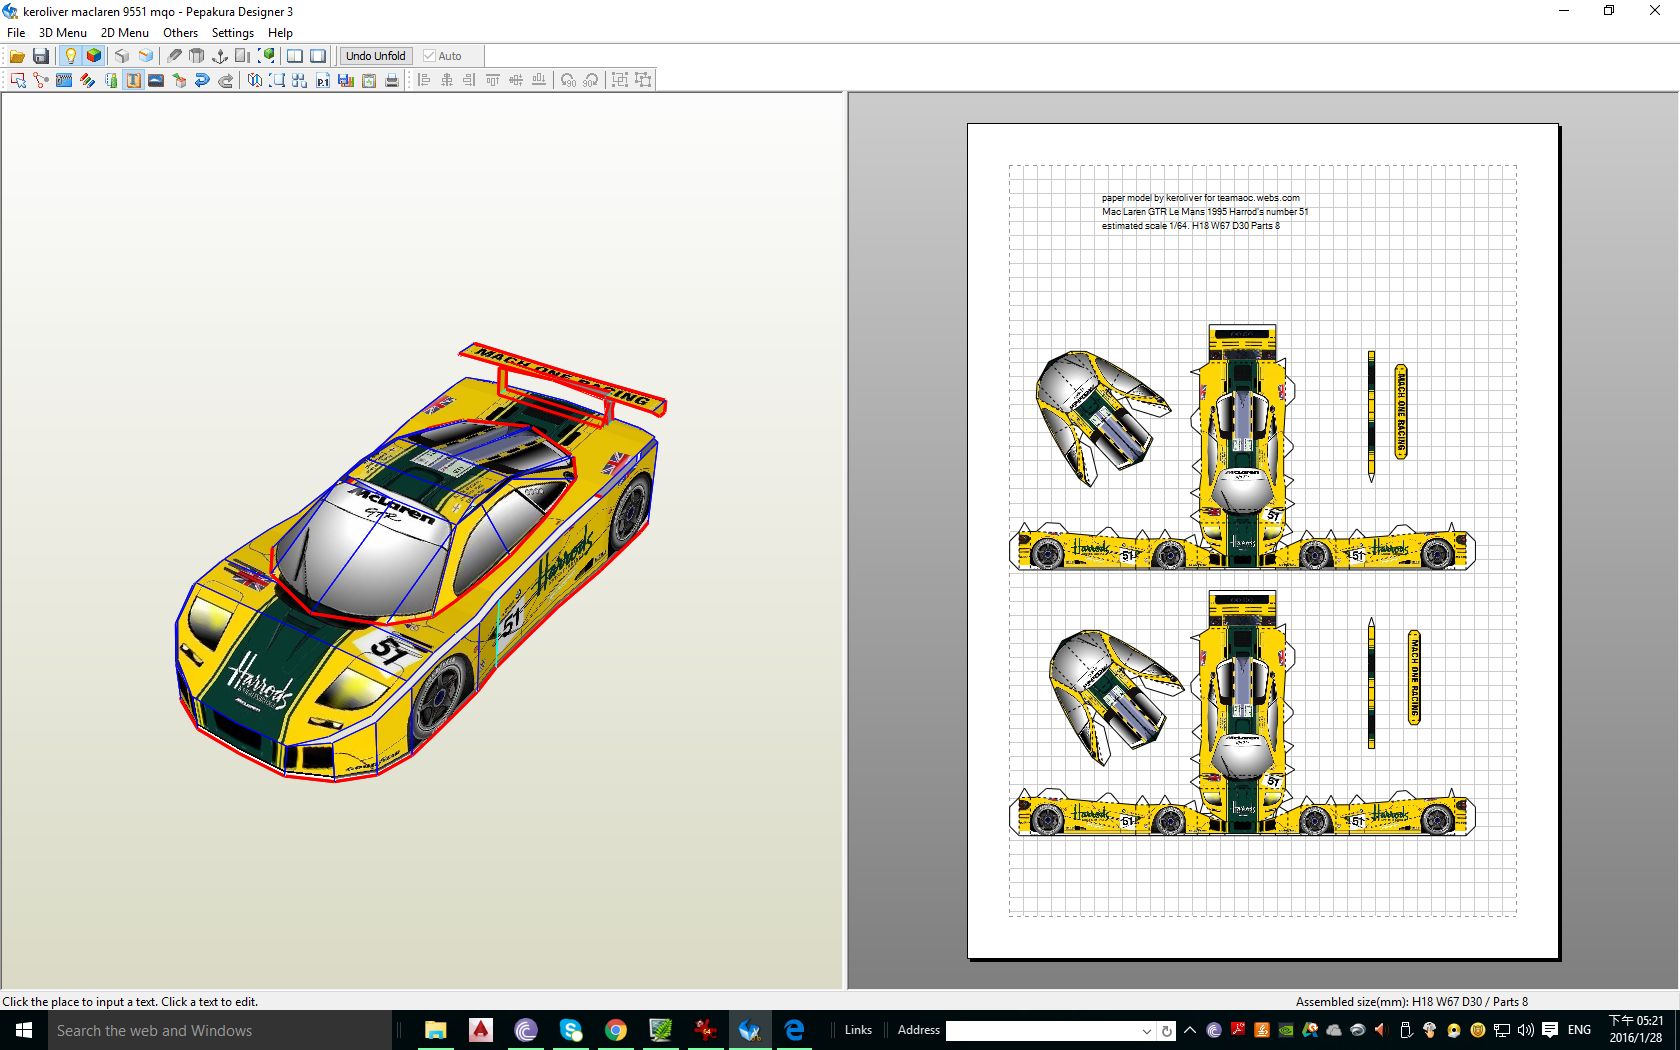
Task: Select the Join/Disjoin Face tool icon
Action: tap(41, 80)
